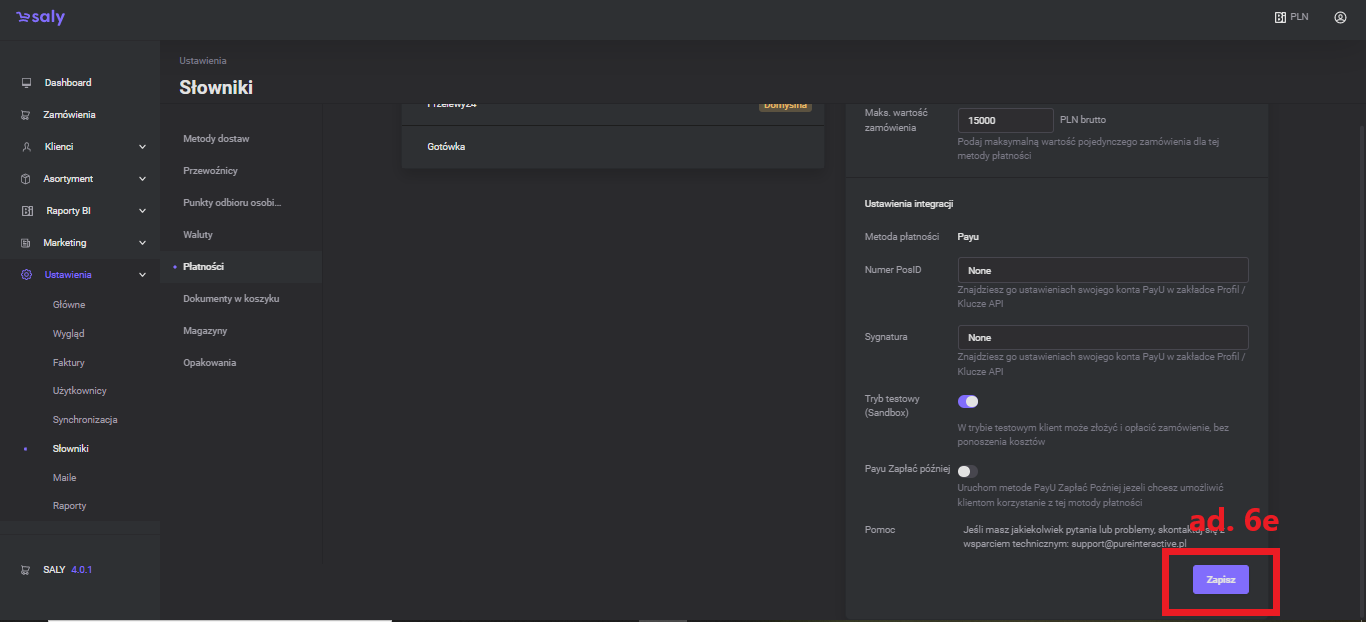
Task: Click the Ustawienia gear icon
Action: pyautogui.click(x=26, y=275)
